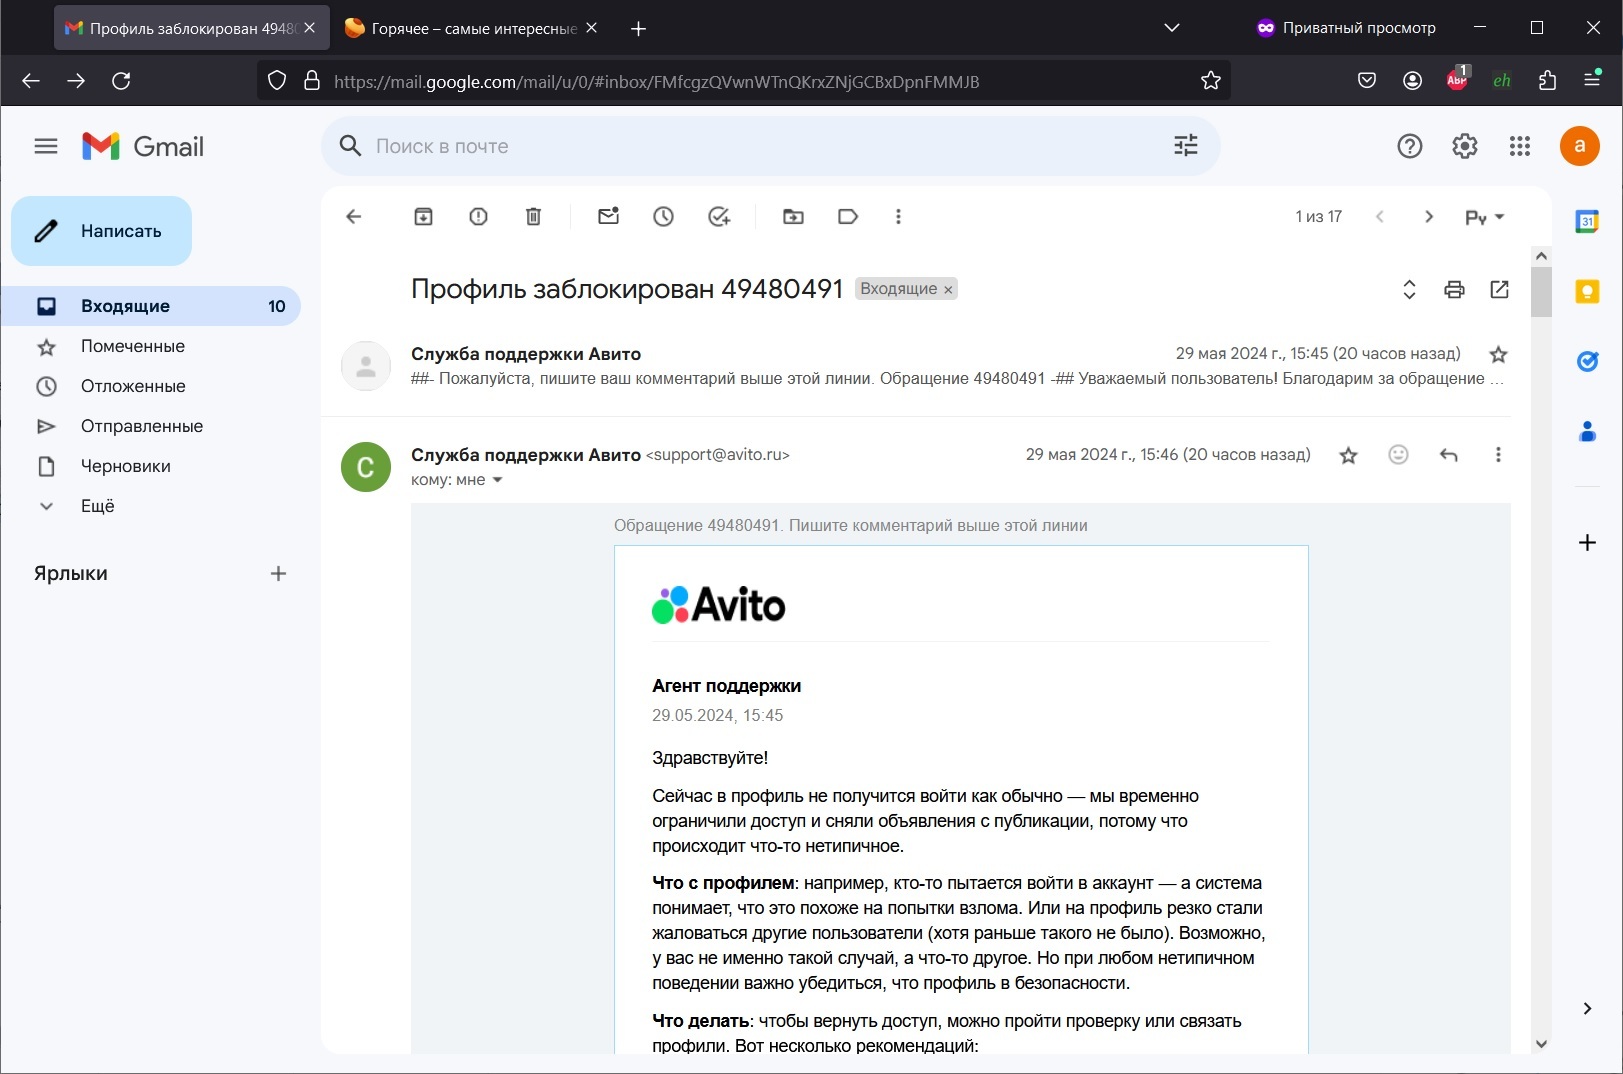The height and width of the screenshot is (1074, 1623).
Task: Open the Move to folder icon
Action: (x=793, y=216)
